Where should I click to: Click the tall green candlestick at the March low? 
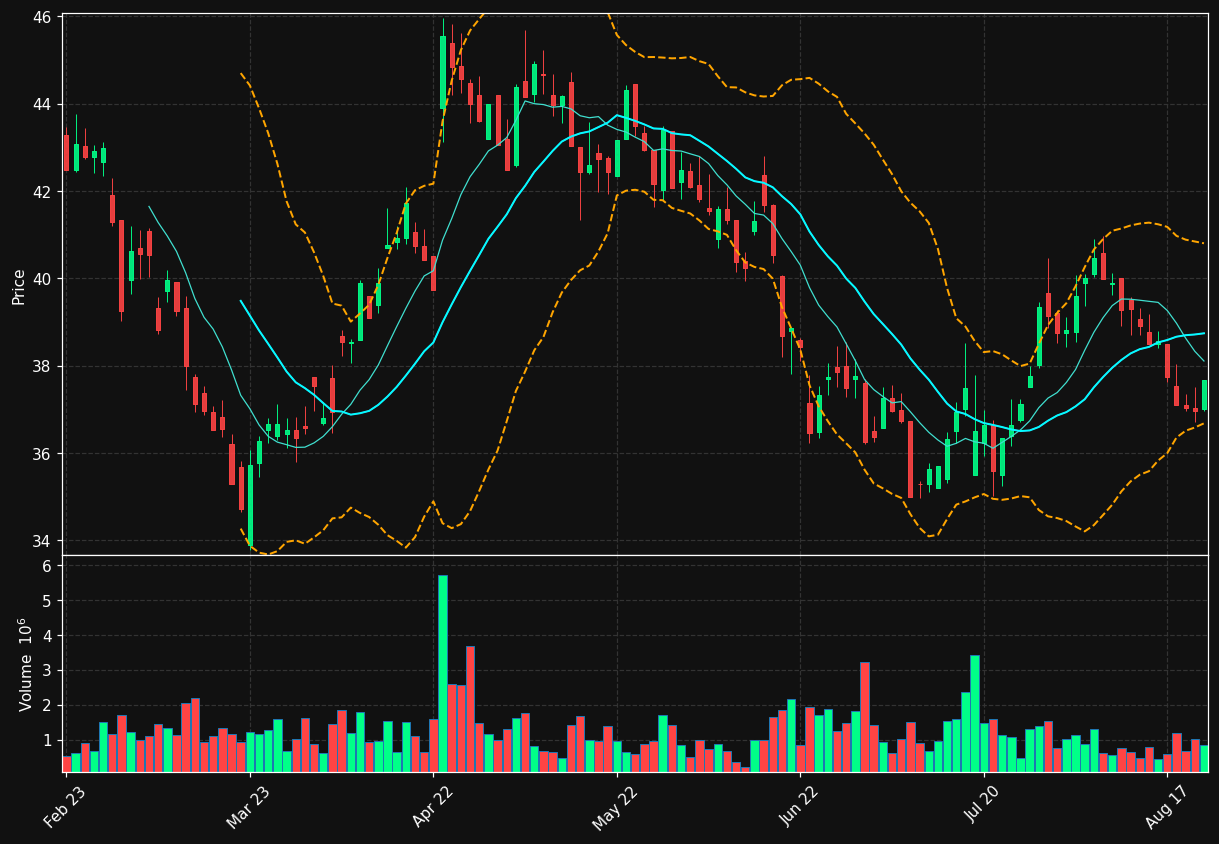pyautogui.click(x=250, y=507)
